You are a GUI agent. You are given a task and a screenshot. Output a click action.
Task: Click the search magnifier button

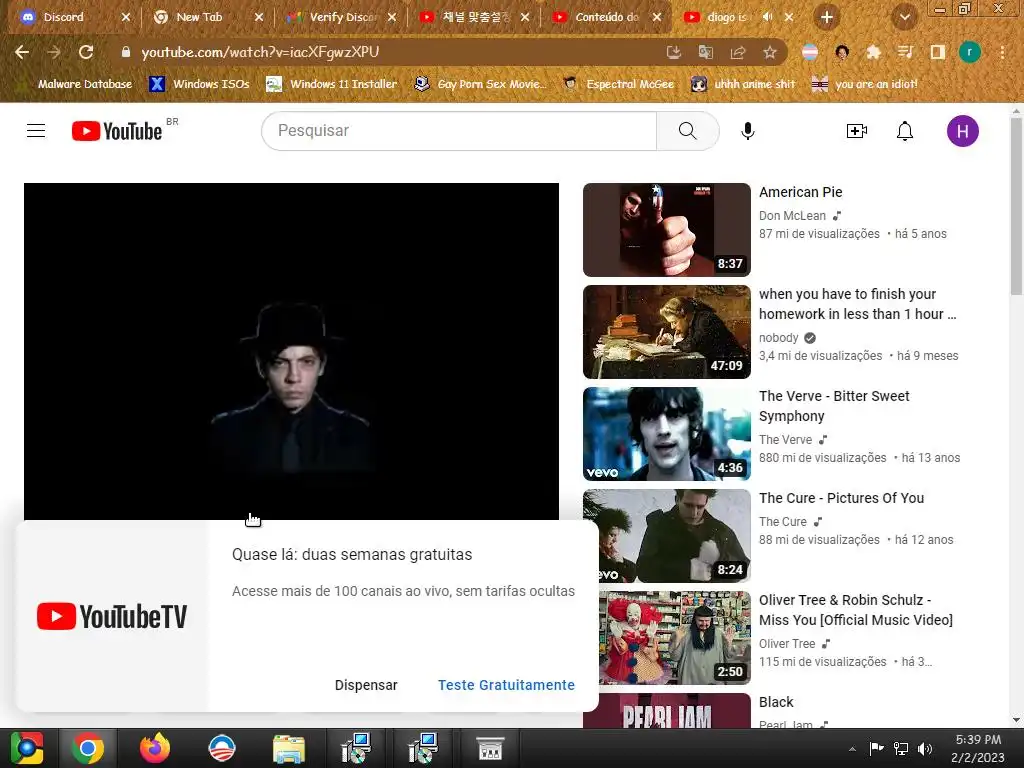(688, 131)
